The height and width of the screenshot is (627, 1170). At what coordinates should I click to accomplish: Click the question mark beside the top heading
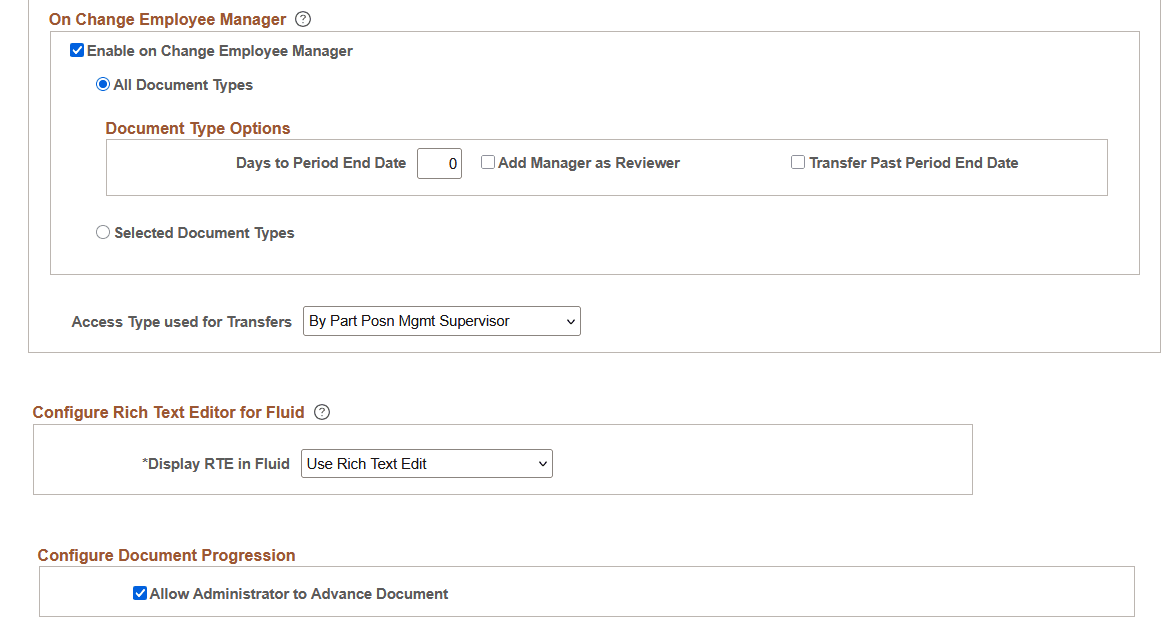click(302, 19)
